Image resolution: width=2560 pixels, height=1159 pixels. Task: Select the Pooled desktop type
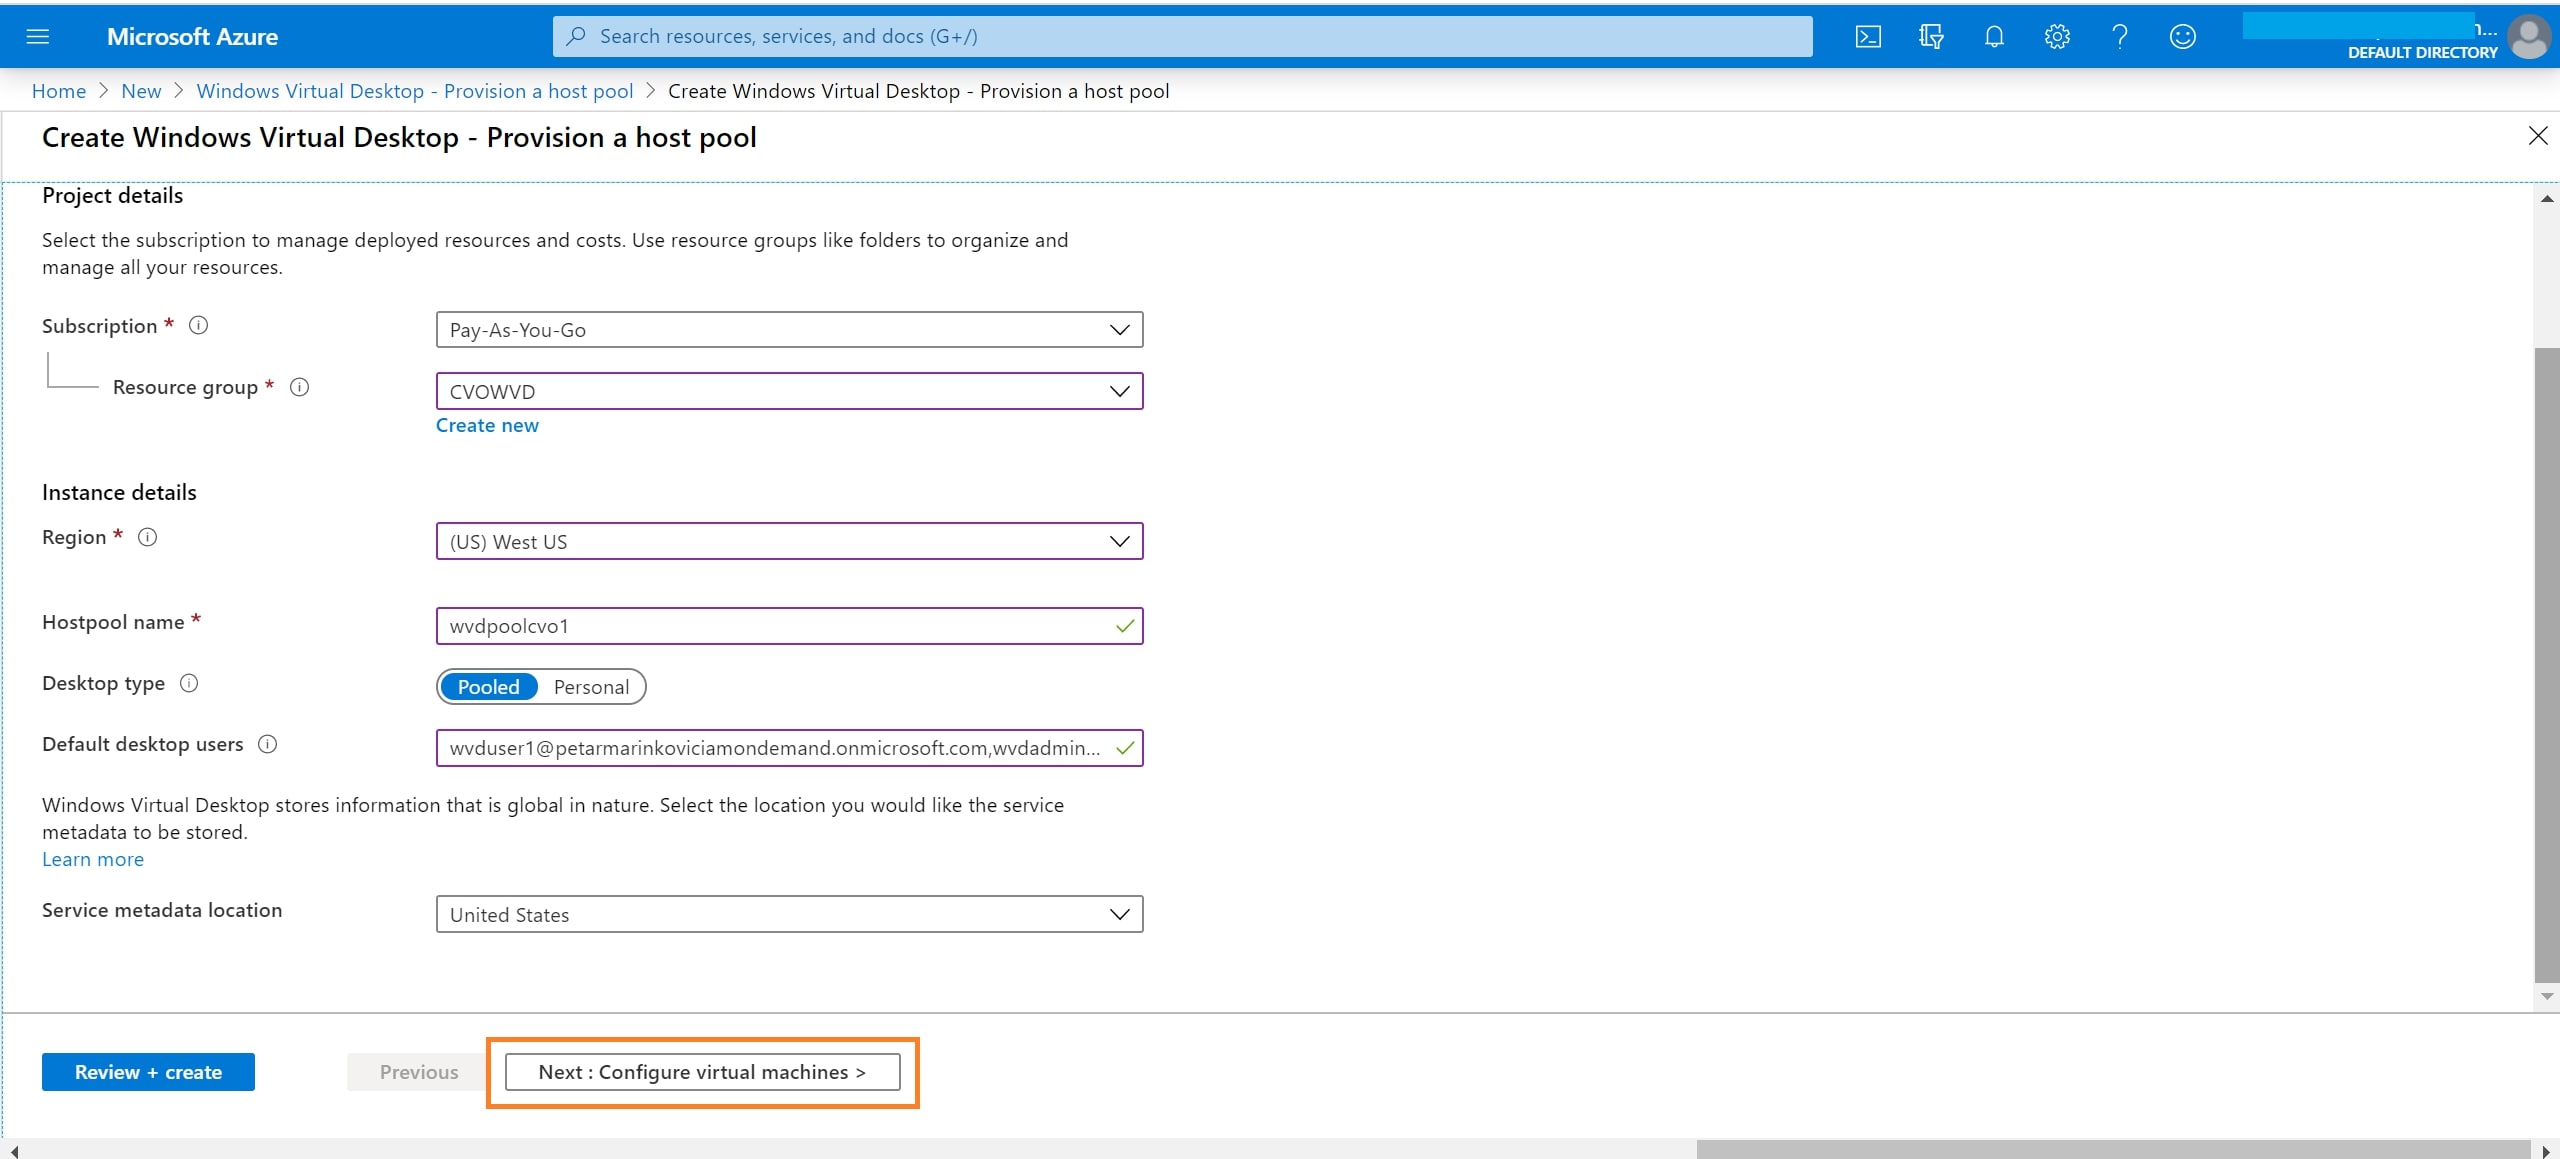[x=488, y=687]
